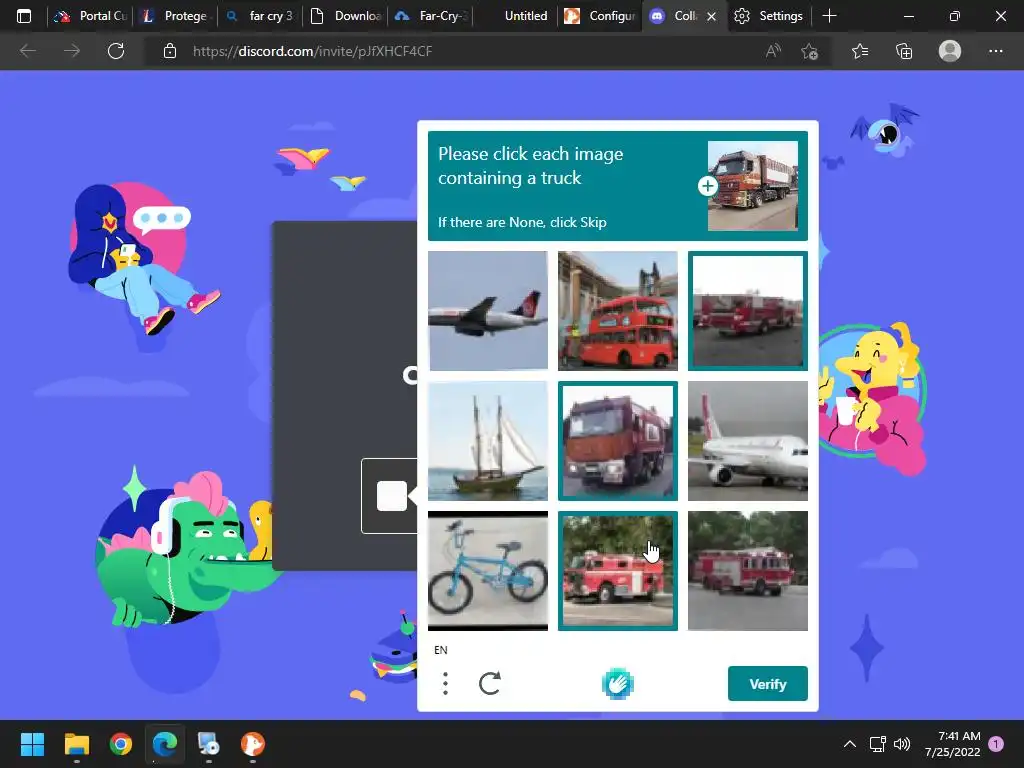Open the browser profile avatar
Screen dimensions: 1024x768
[950, 51]
